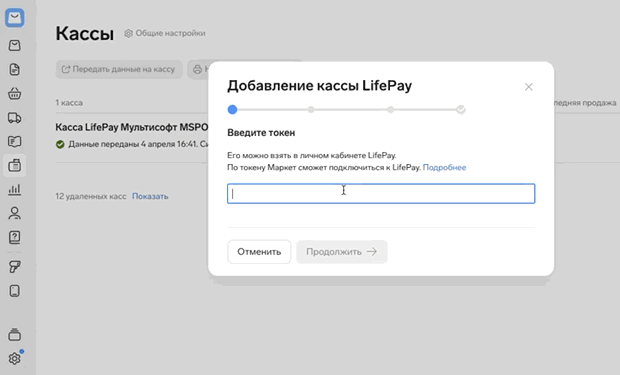620x375 pixels.
Task: Click the printer icon button behind the dialog
Action: (198, 69)
